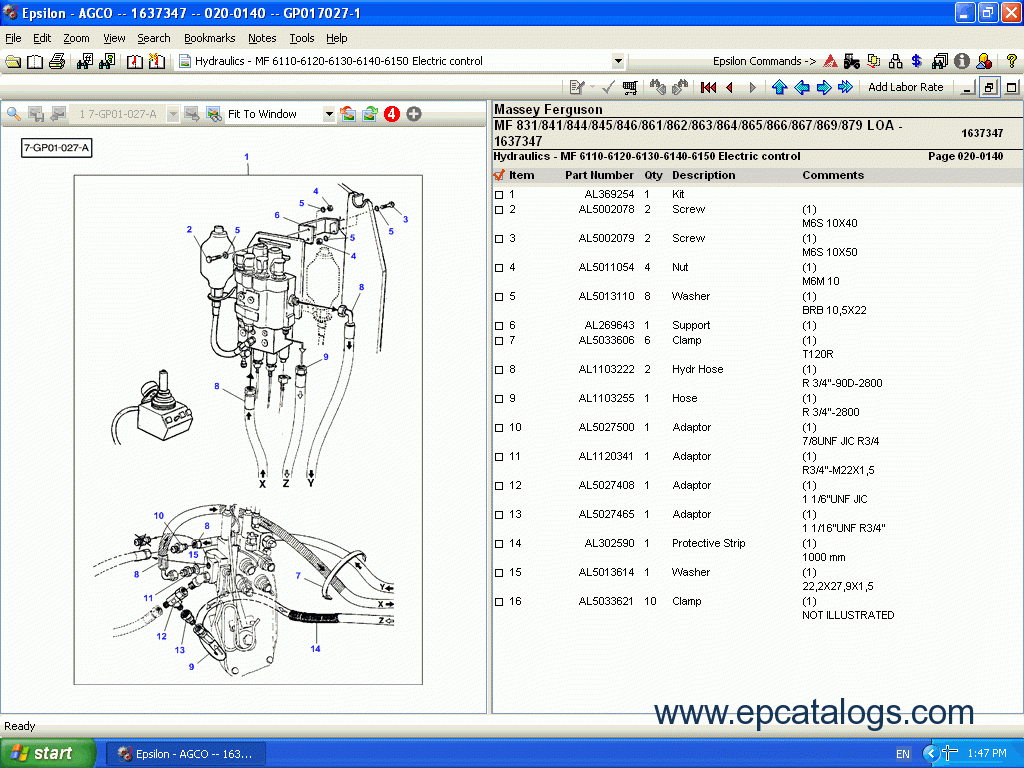1024x768 pixels.
Task: Open the Bookmarks menu
Action: pos(209,38)
